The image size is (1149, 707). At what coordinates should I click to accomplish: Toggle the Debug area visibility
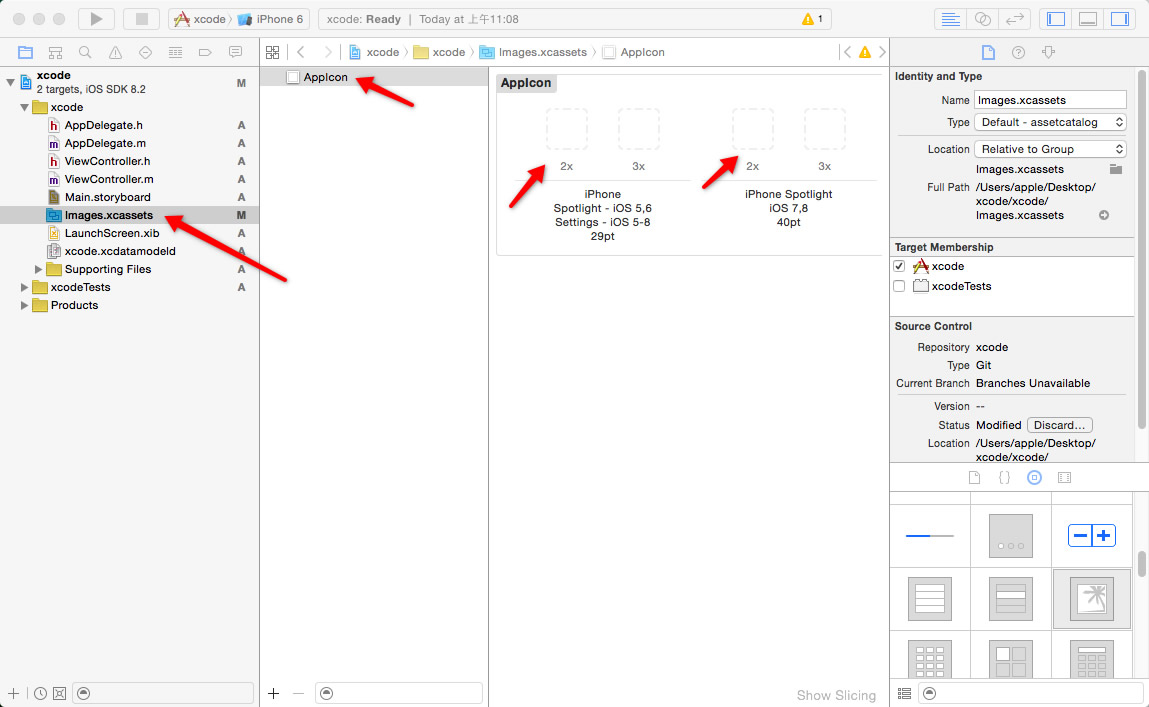(1088, 19)
